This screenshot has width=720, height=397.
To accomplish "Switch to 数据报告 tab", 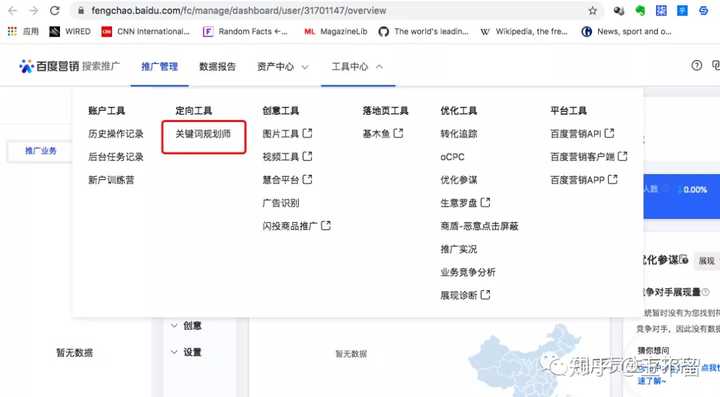I will 217,67.
